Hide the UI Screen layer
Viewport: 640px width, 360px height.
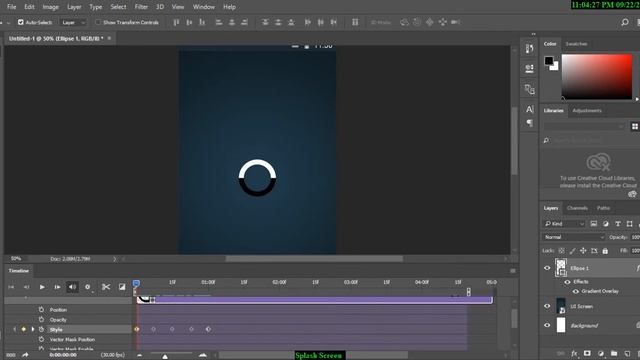tap(547, 306)
